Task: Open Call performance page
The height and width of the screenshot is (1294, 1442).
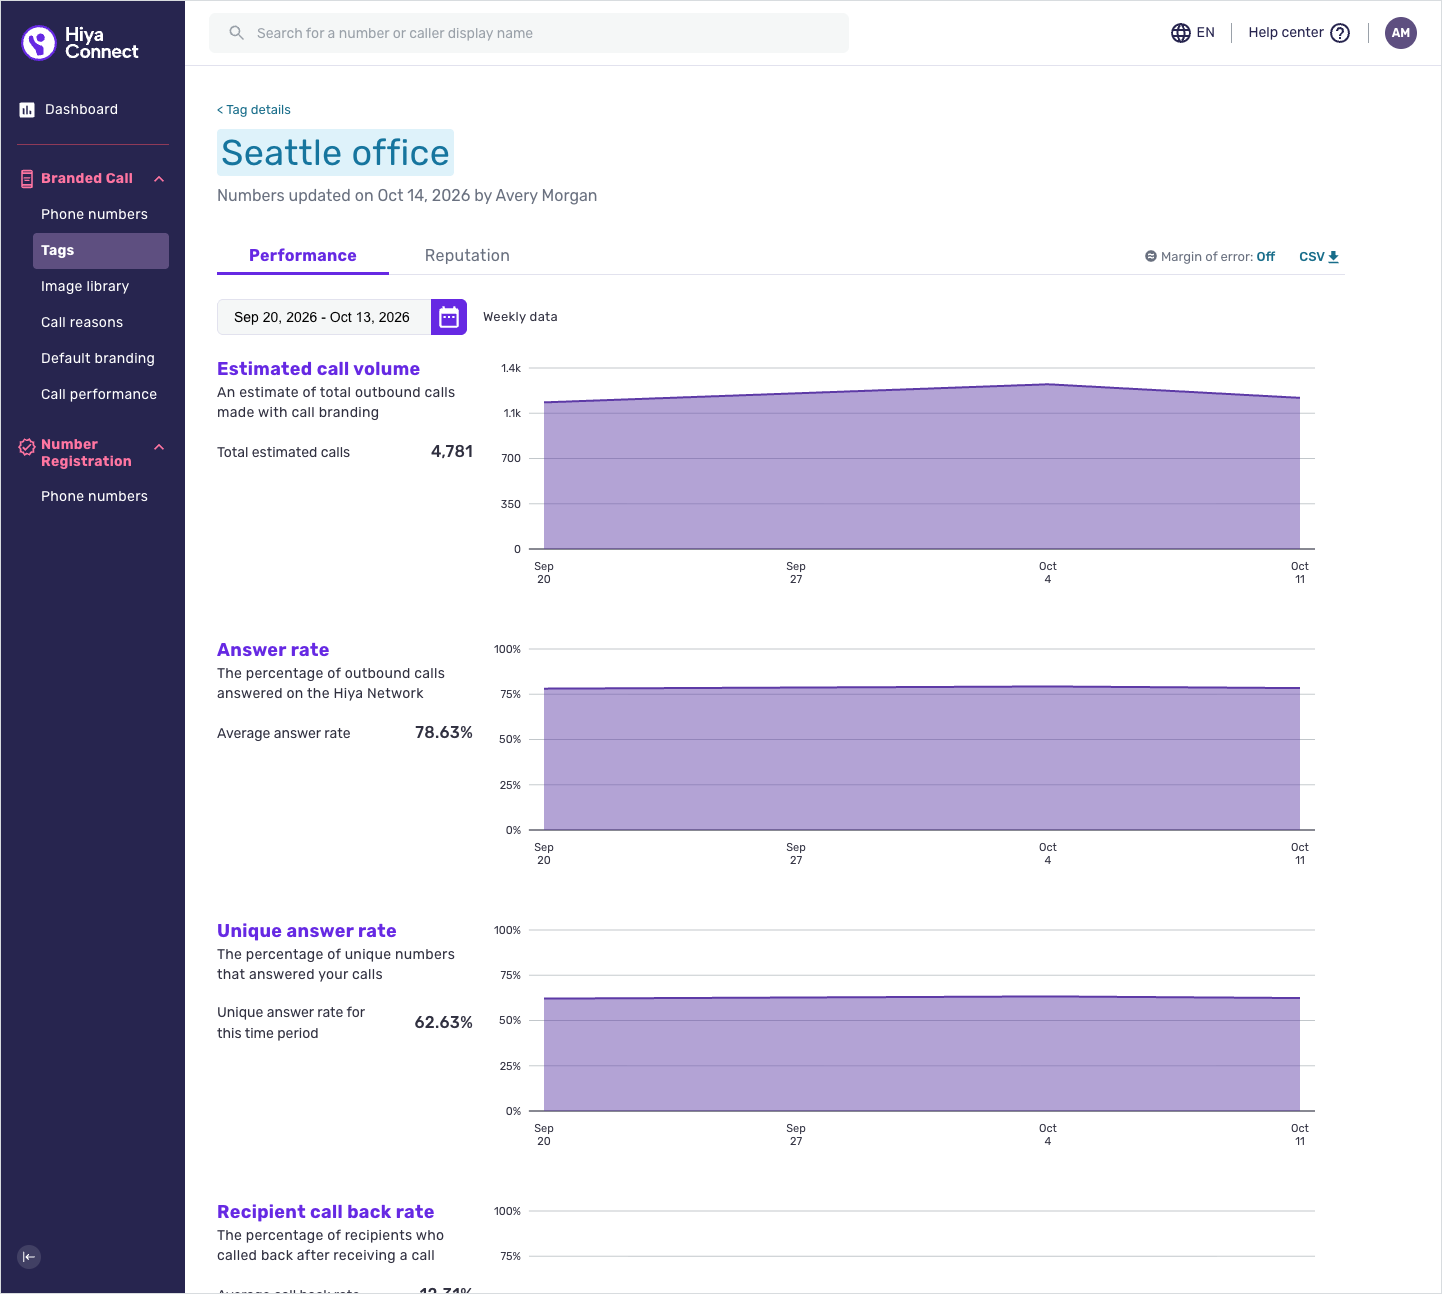Action: (x=99, y=394)
